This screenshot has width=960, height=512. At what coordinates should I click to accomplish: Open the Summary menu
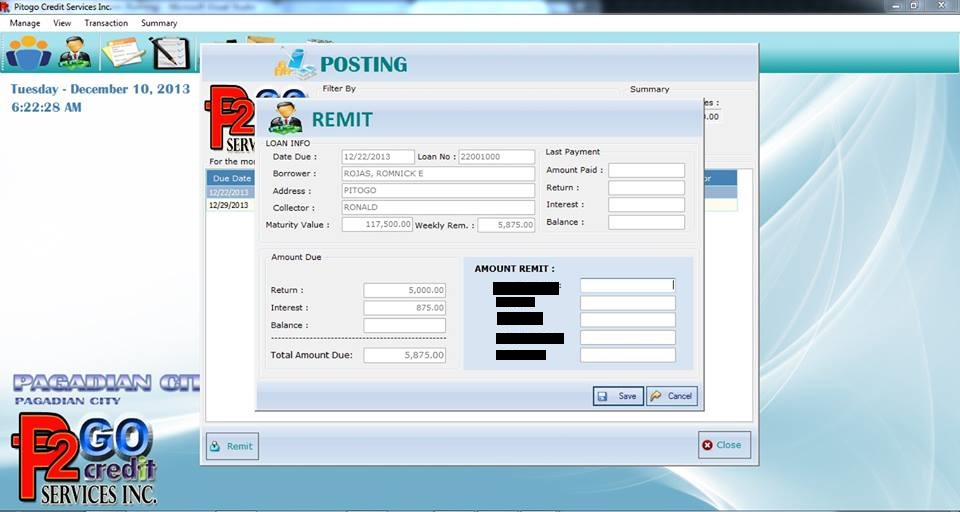click(x=159, y=23)
